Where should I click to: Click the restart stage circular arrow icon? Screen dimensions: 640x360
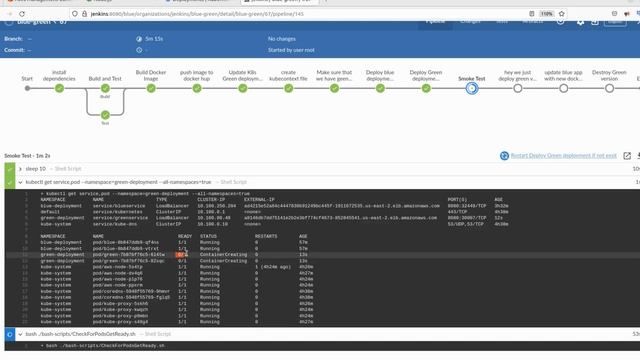tap(504, 156)
